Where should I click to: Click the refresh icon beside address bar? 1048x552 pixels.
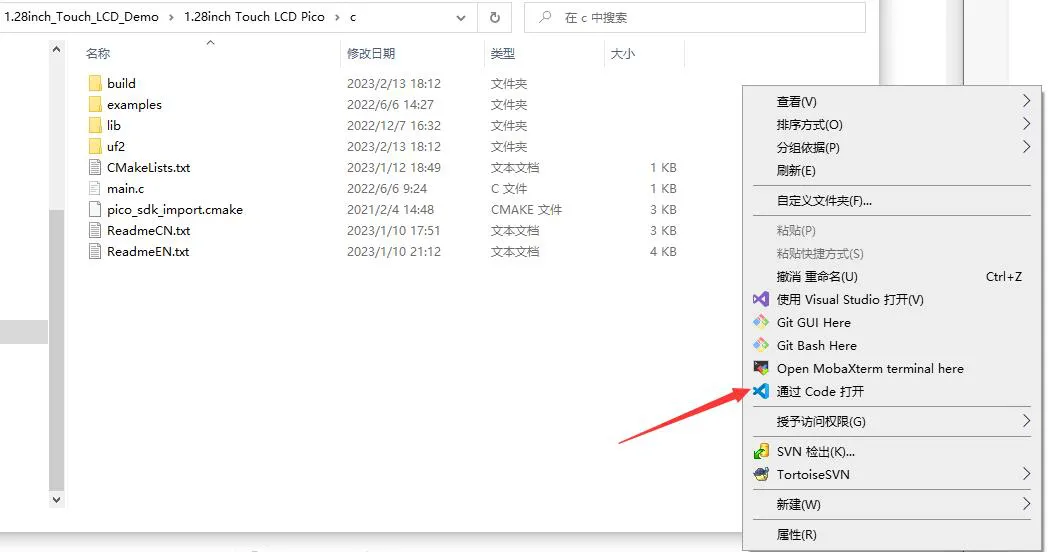click(x=495, y=17)
